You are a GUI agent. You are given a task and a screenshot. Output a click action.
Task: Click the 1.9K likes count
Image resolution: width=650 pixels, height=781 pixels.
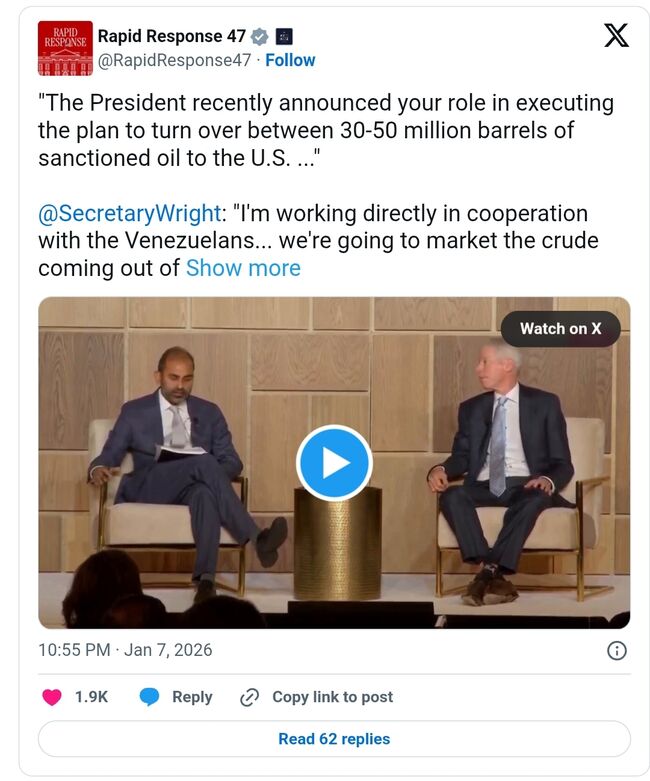(91, 697)
